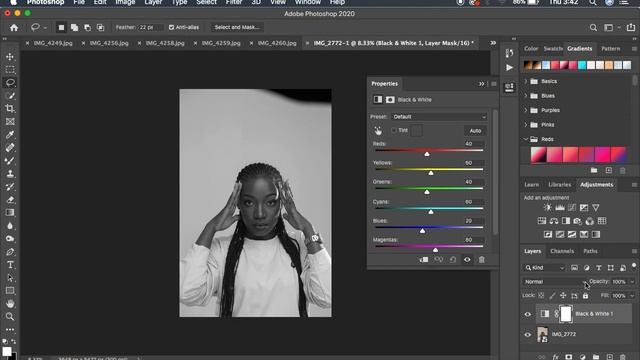The image size is (640, 360).
Task: Expand the Purples gradient folder
Action: pyautogui.click(x=526, y=110)
